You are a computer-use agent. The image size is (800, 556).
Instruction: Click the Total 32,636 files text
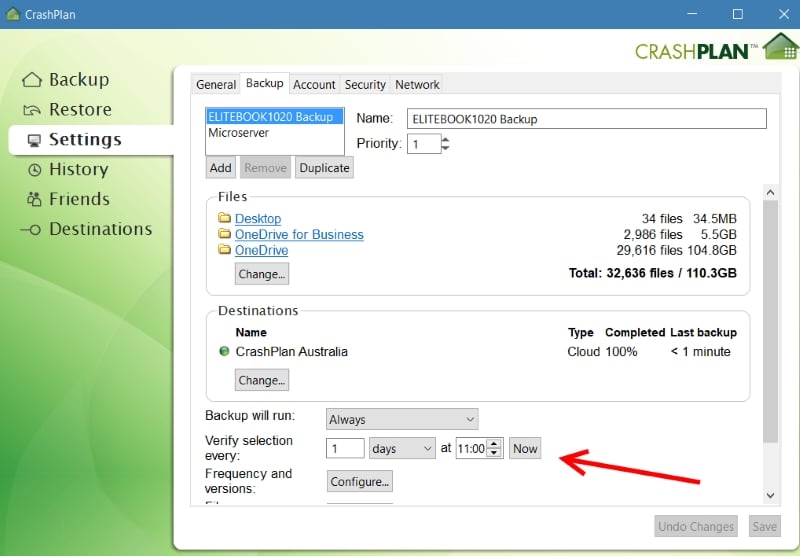[x=653, y=273]
